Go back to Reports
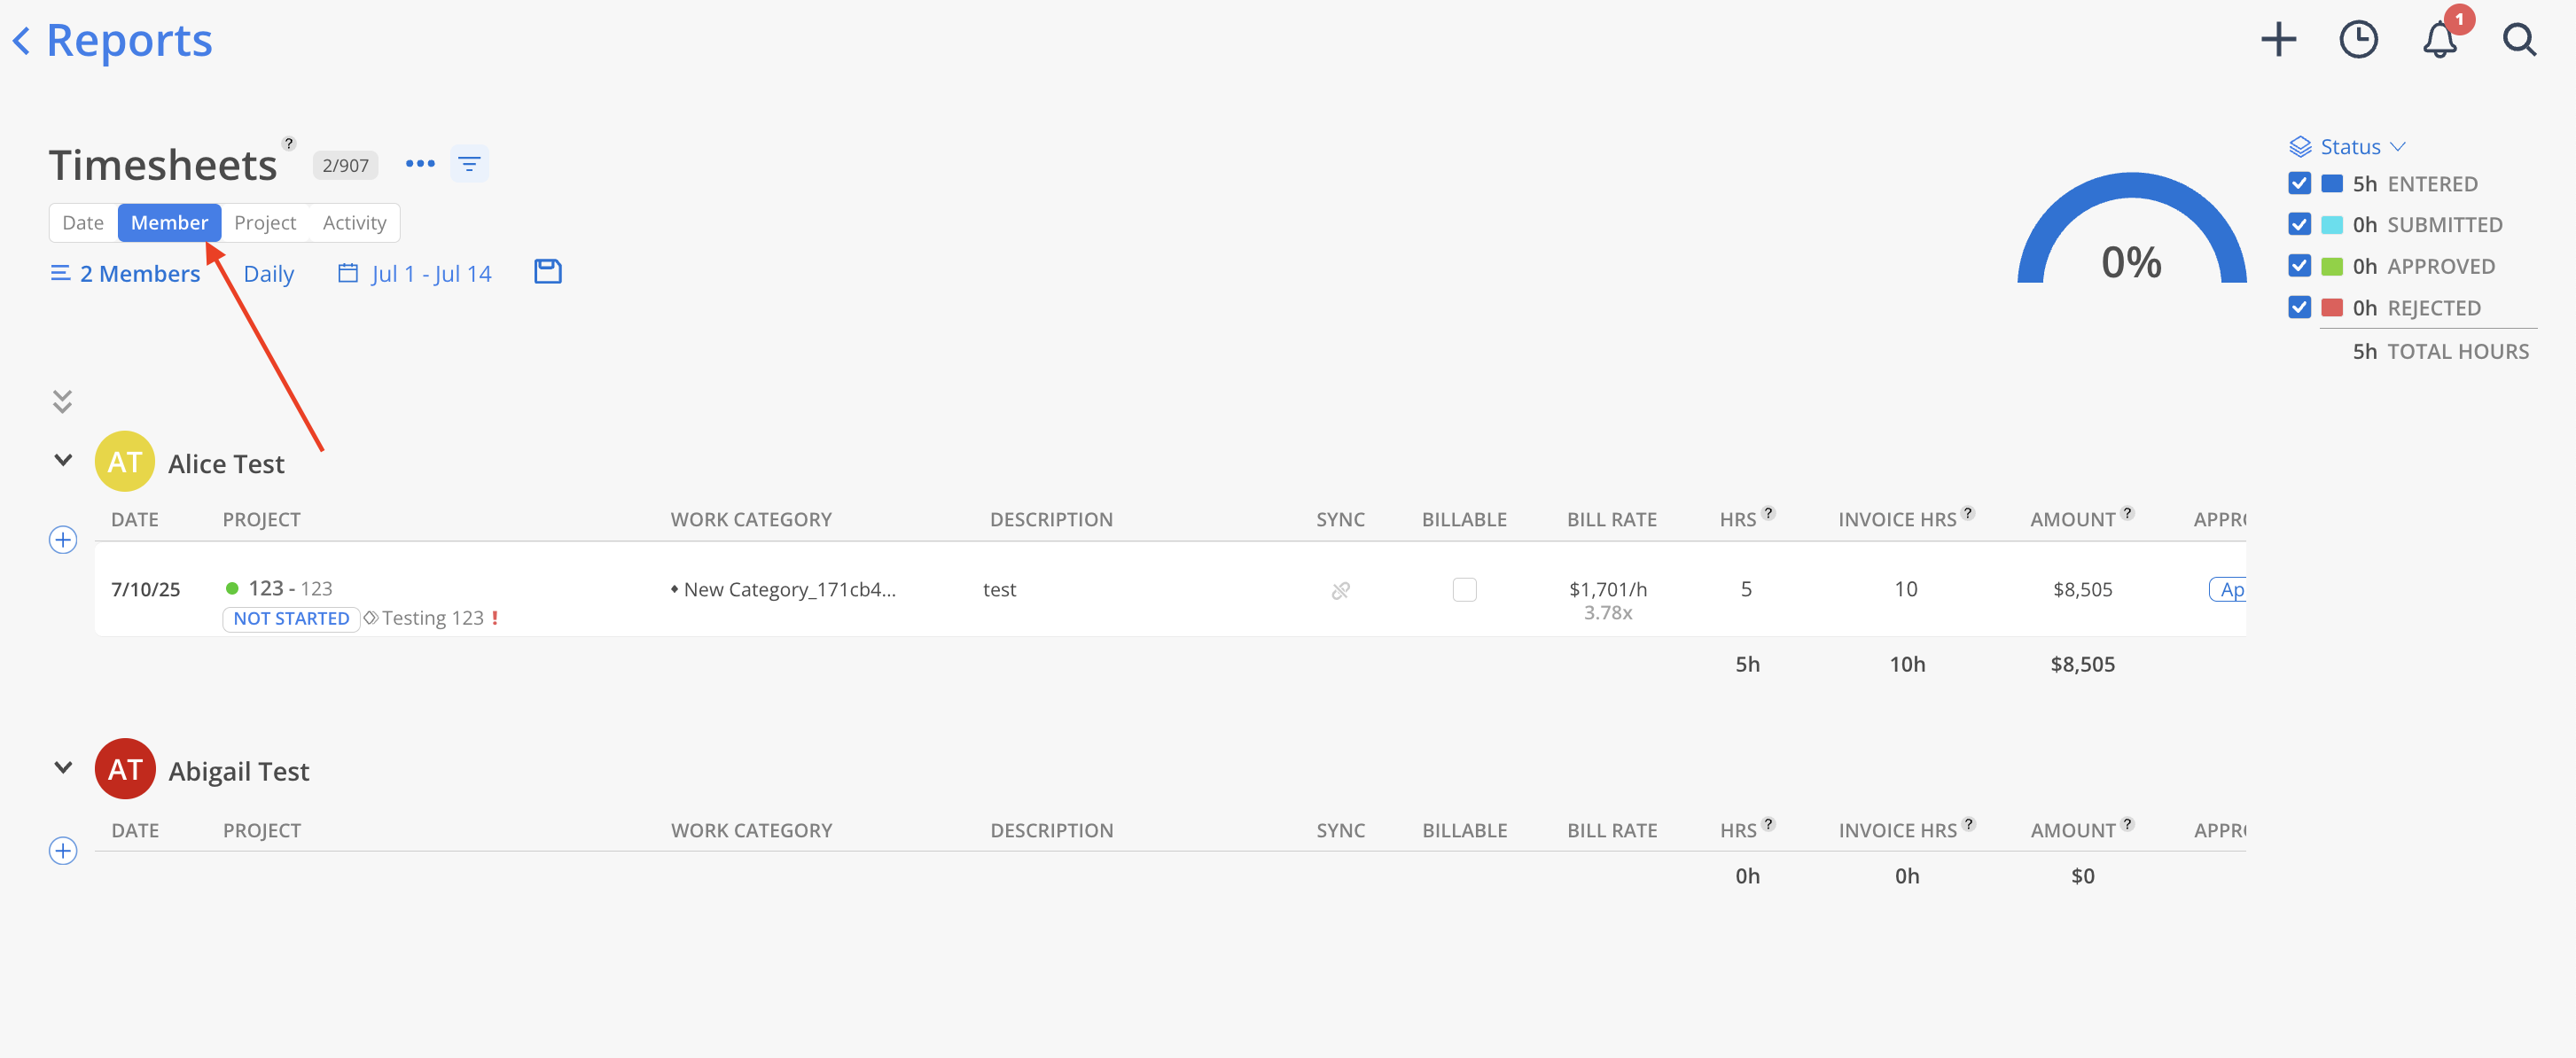The image size is (2576, 1058). (112, 41)
